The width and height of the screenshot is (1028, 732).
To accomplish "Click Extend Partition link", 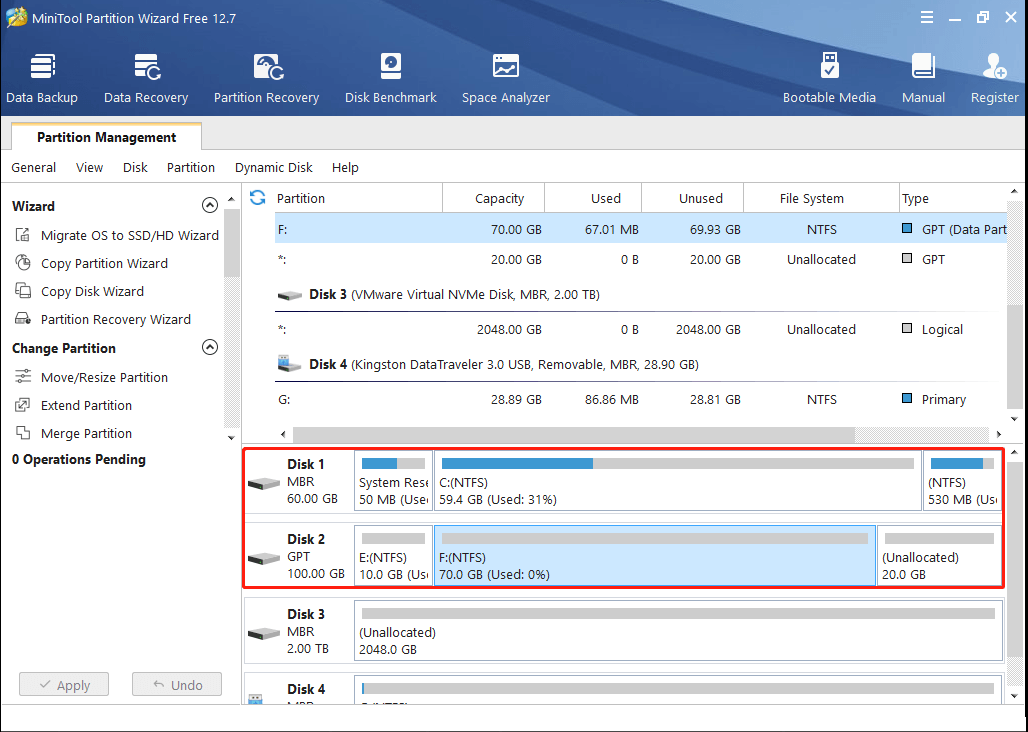I will pyautogui.click(x=87, y=406).
